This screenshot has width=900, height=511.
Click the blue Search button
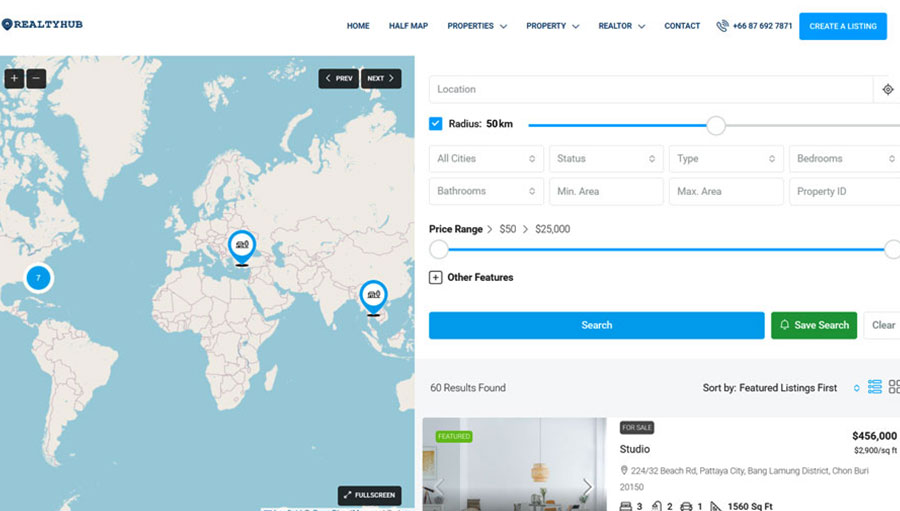coord(596,325)
